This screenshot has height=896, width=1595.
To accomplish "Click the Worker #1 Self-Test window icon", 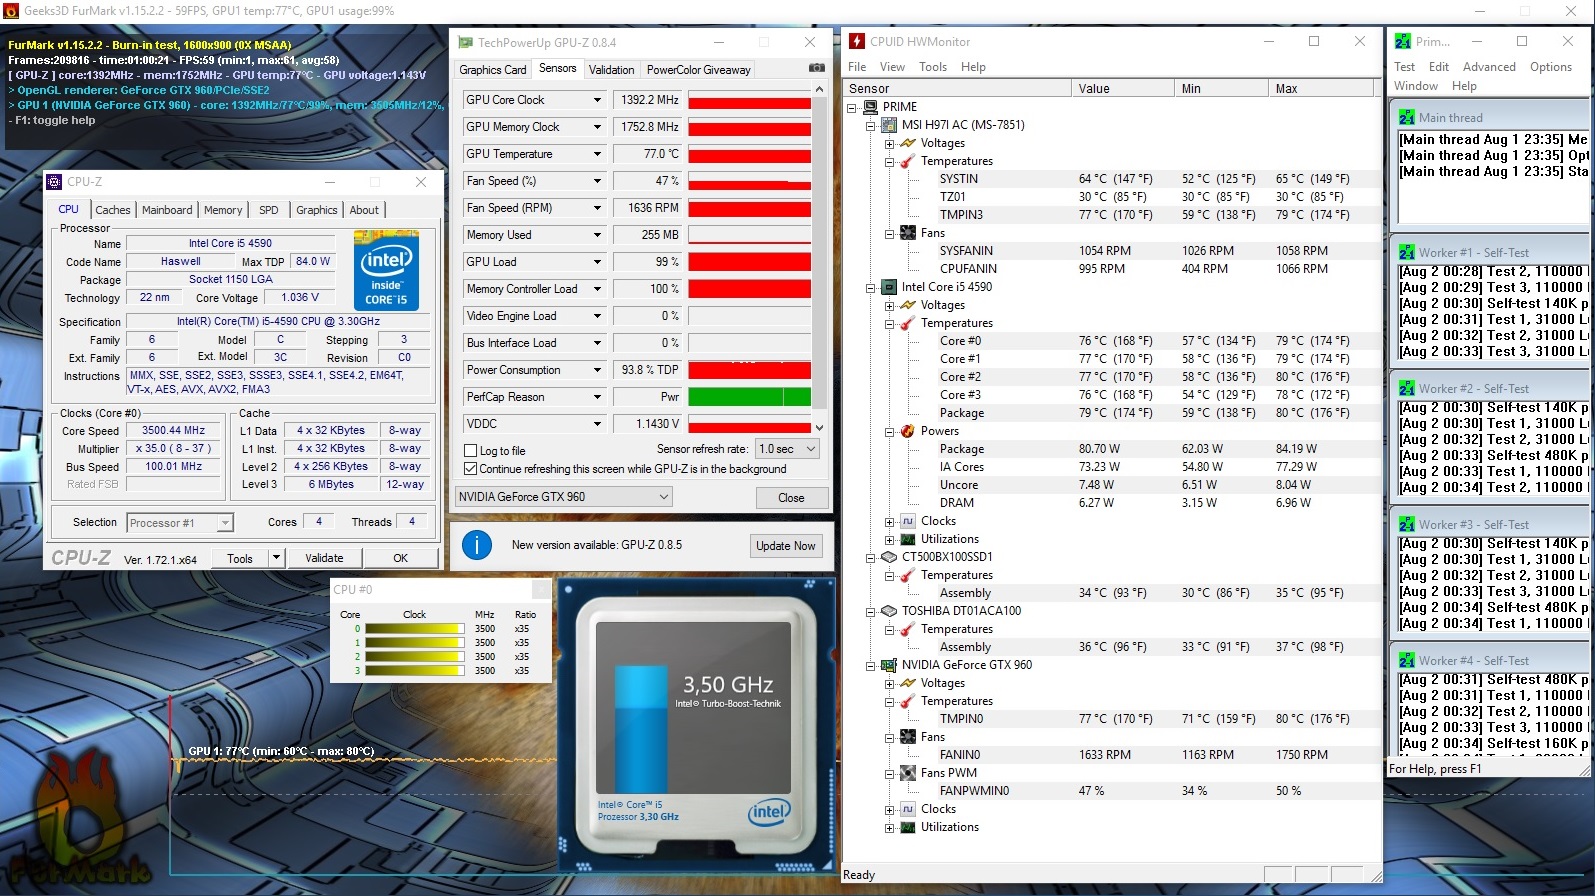I will (x=1407, y=253).
